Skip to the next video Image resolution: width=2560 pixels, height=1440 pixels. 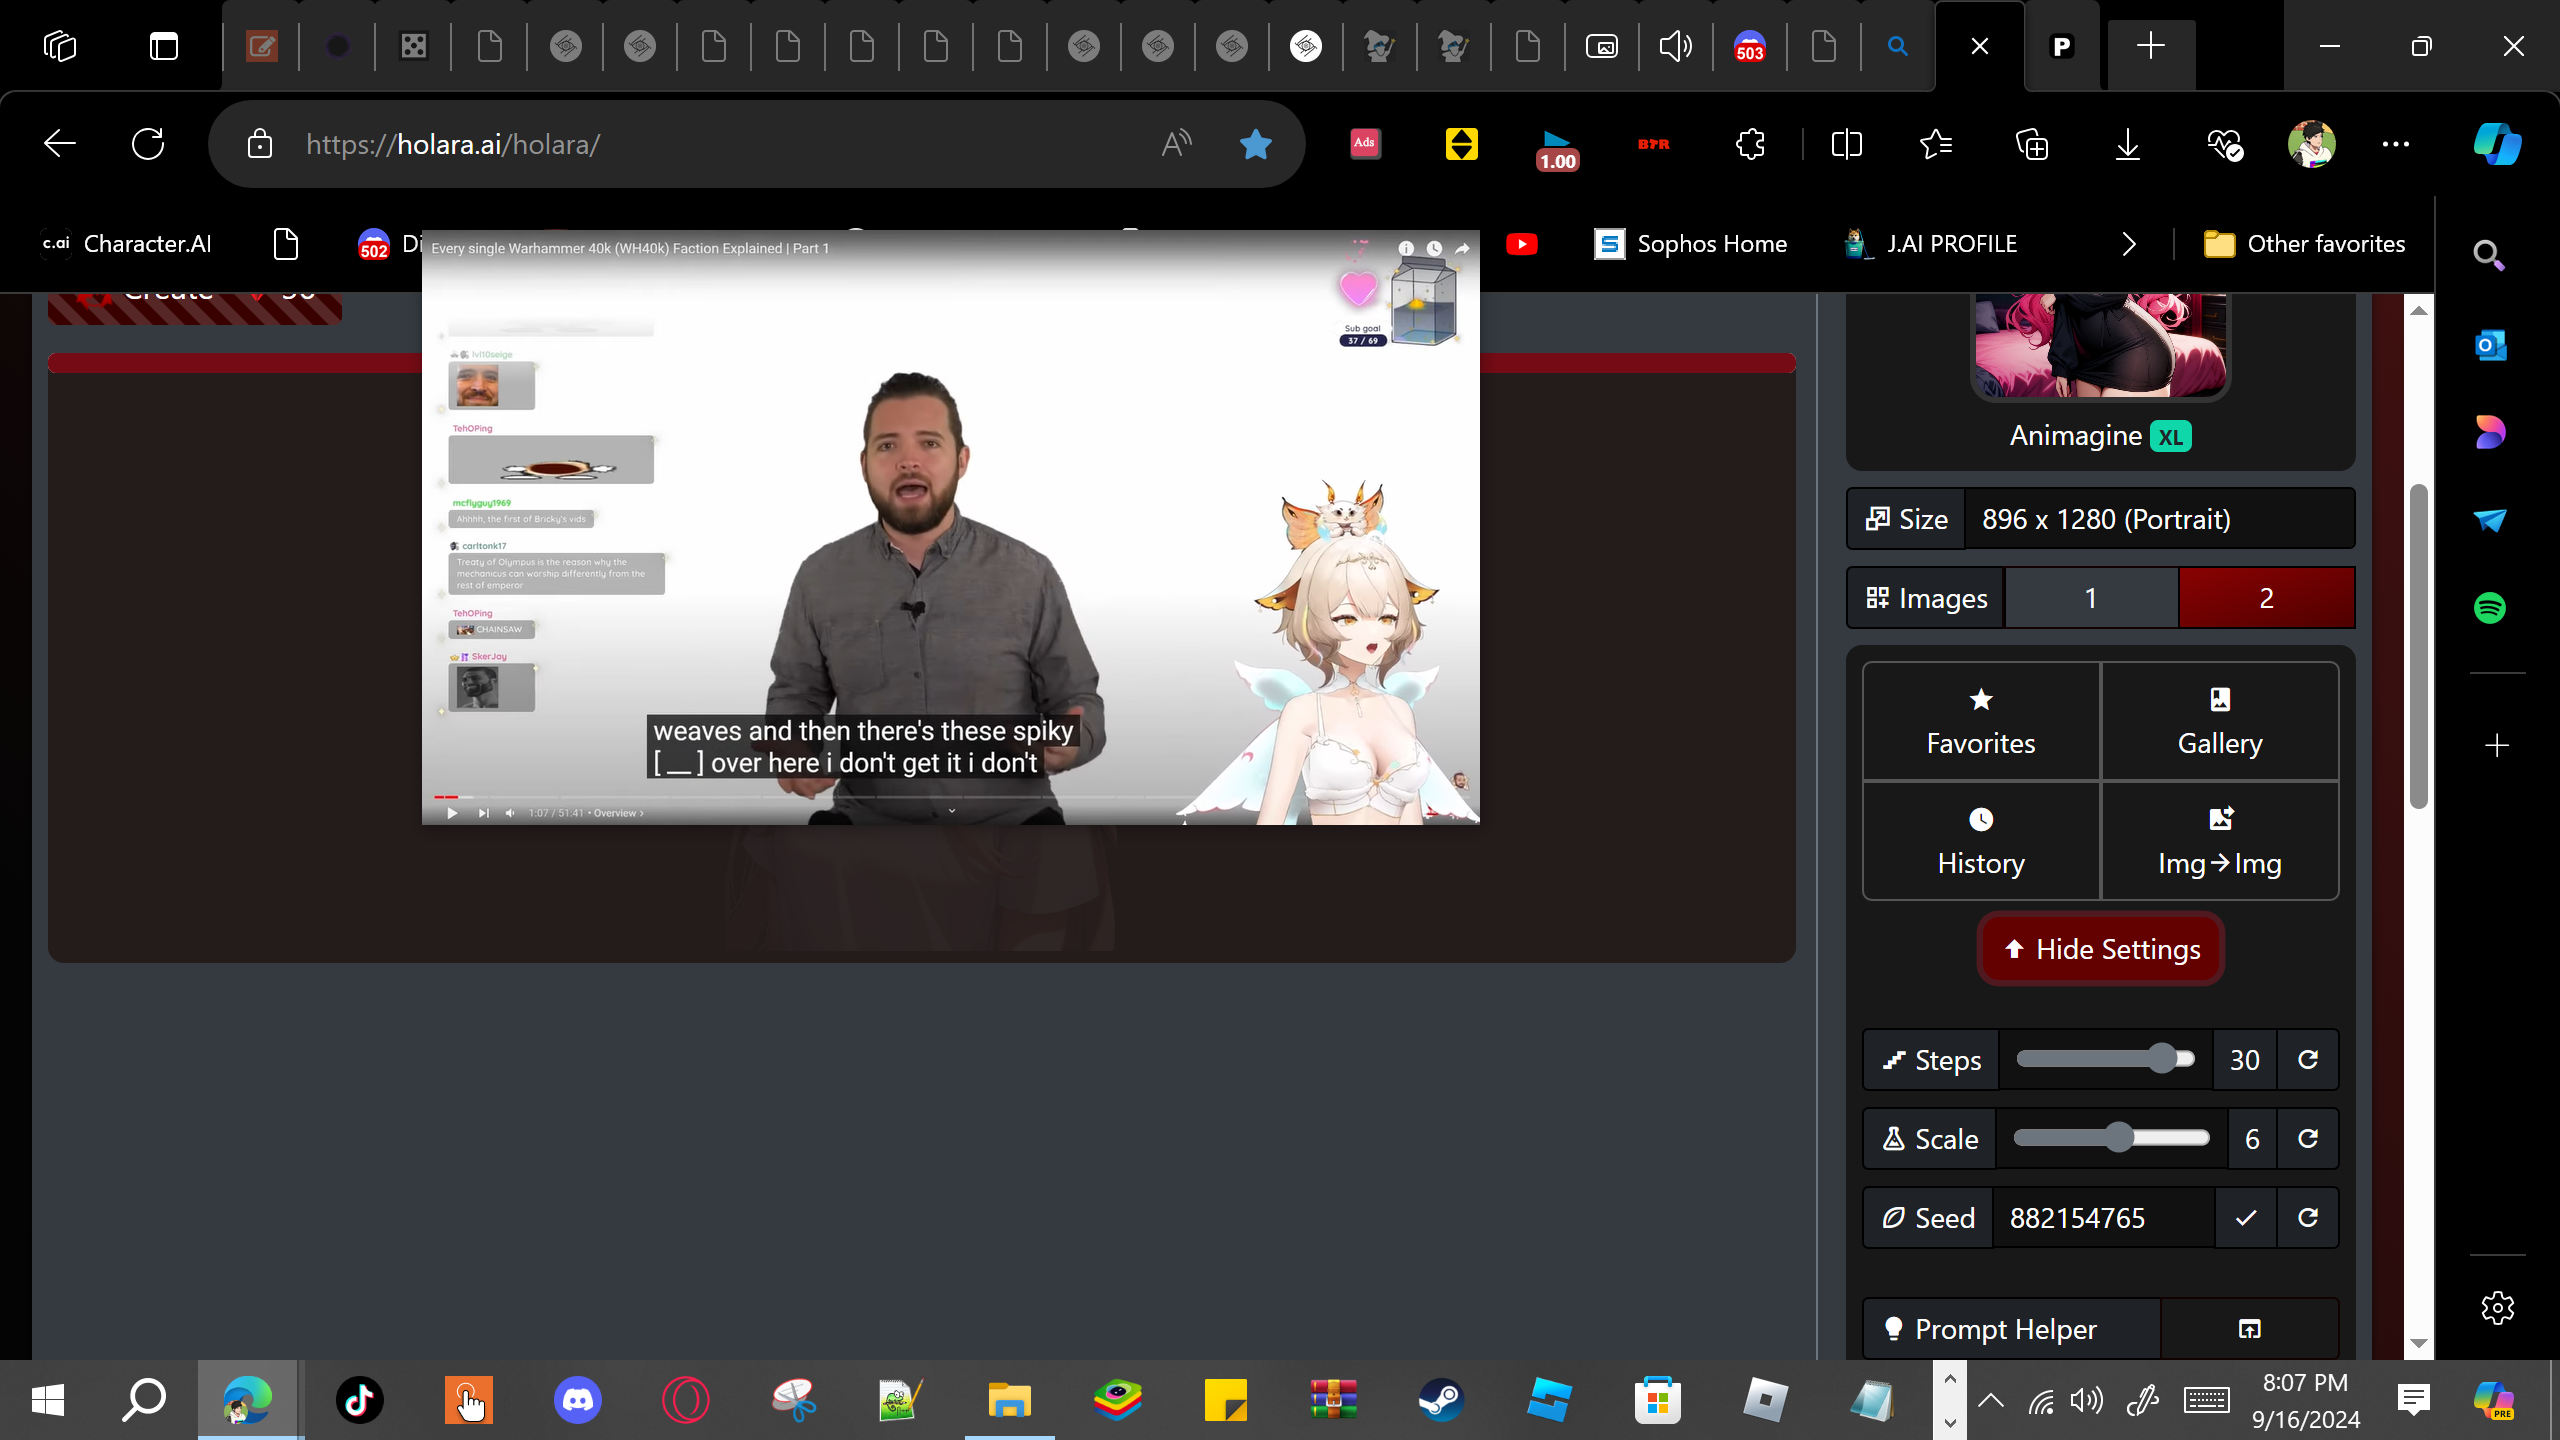click(x=483, y=813)
